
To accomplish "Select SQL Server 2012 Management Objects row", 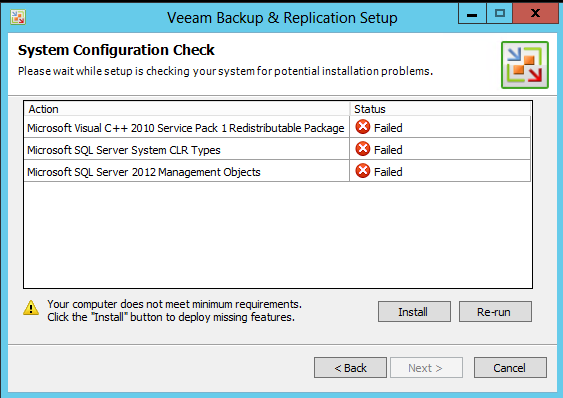I will 277,171.
